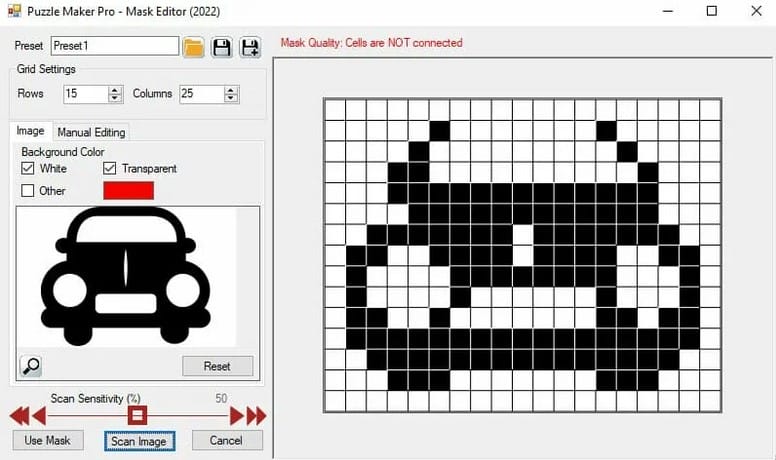Screen dimensions: 776x460
Task: Decrease sensitivity with single left arrow
Action: coord(40,416)
